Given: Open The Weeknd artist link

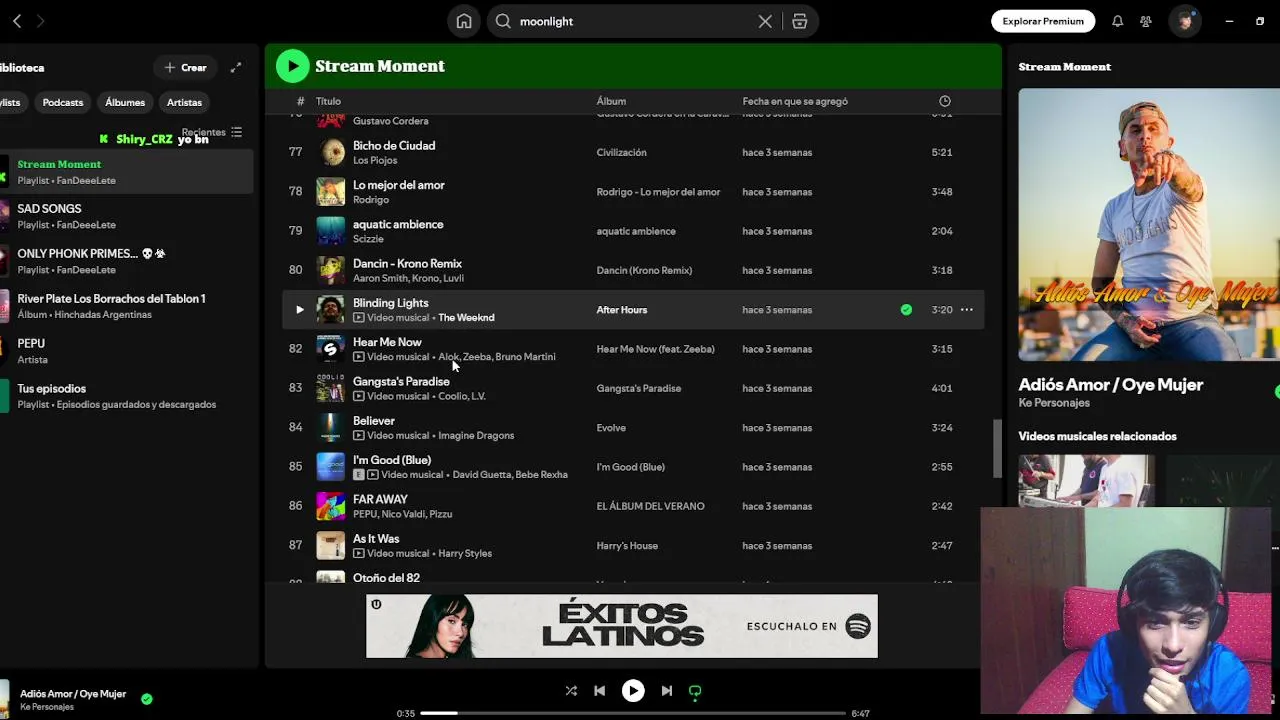Looking at the screenshot, I should [x=466, y=318].
